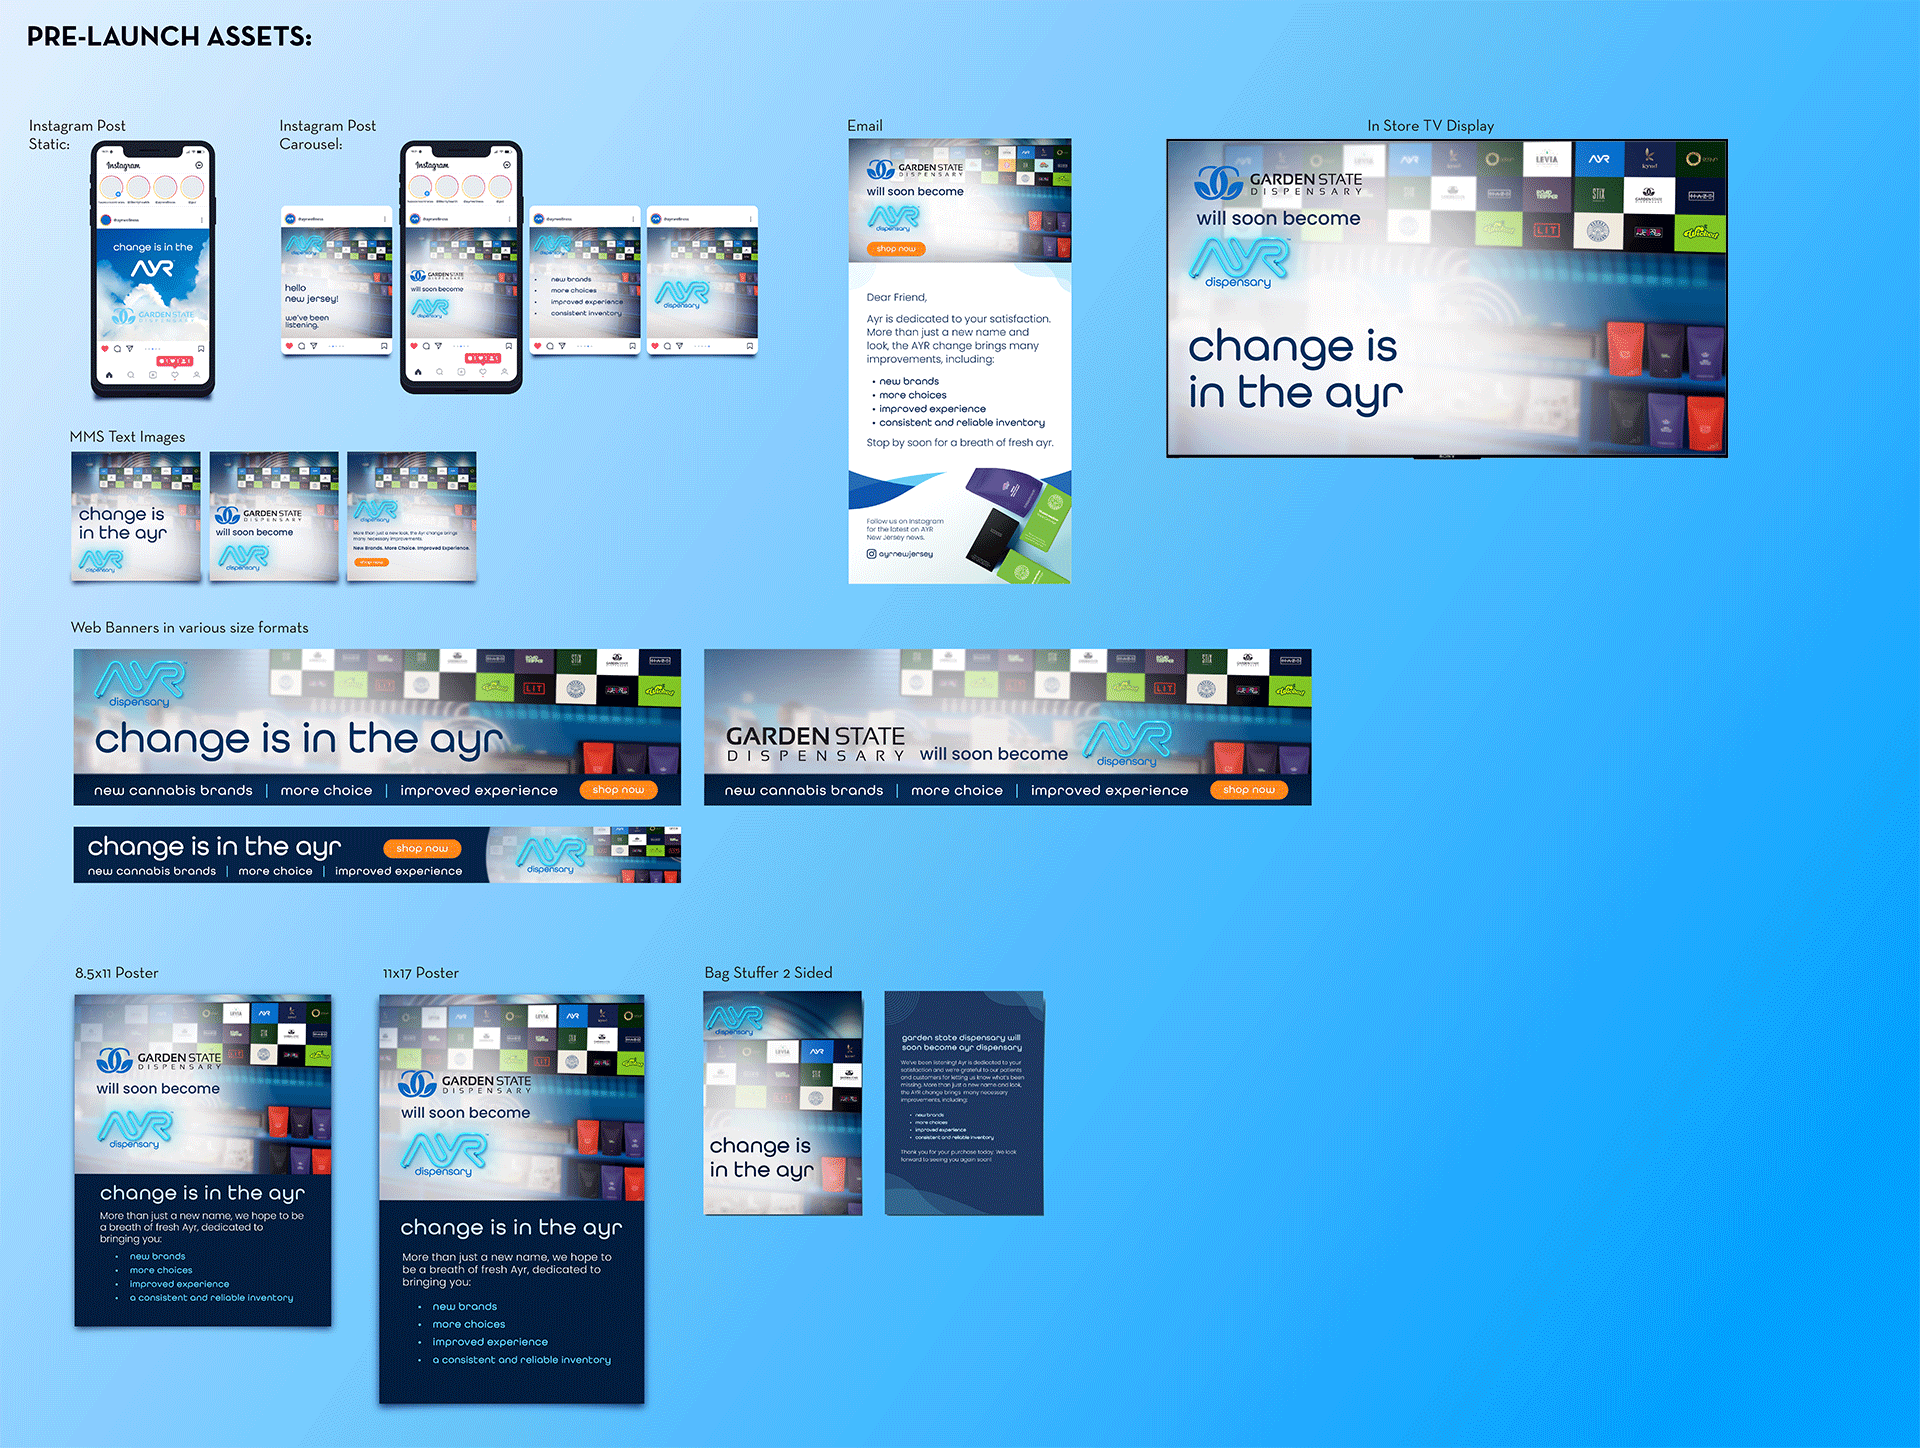Click 'change is in the ayr' text on TV display
The width and height of the screenshot is (1920, 1448).
[1295, 370]
